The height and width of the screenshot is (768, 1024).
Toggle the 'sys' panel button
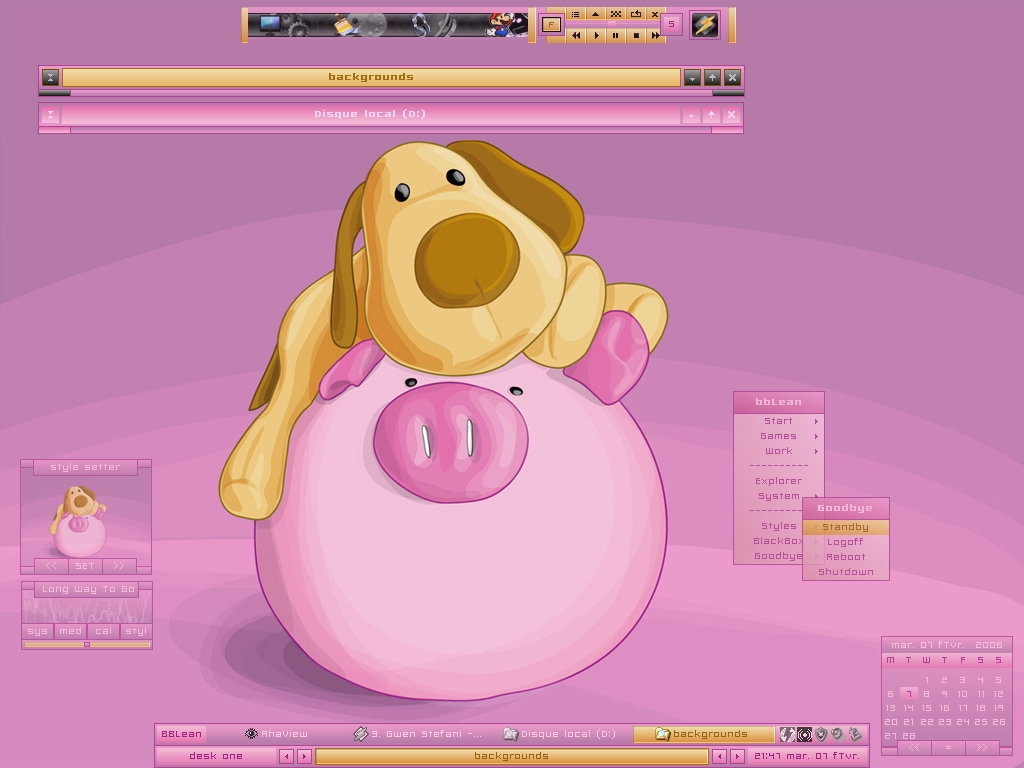point(38,631)
